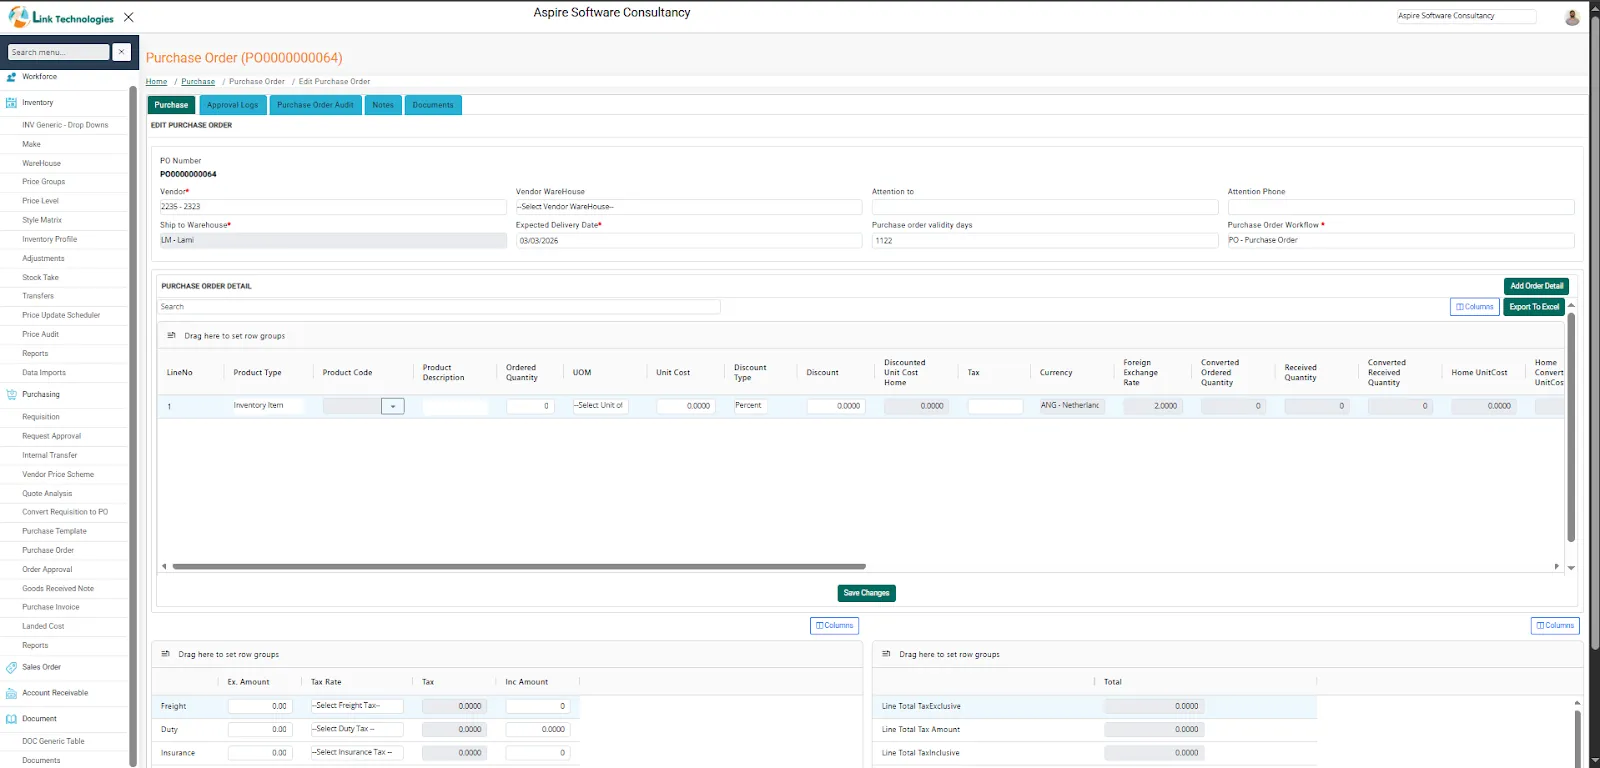Screen dimensions: 1600x768
Task: Open Goods Received Note in sidebar
Action: tap(58, 589)
